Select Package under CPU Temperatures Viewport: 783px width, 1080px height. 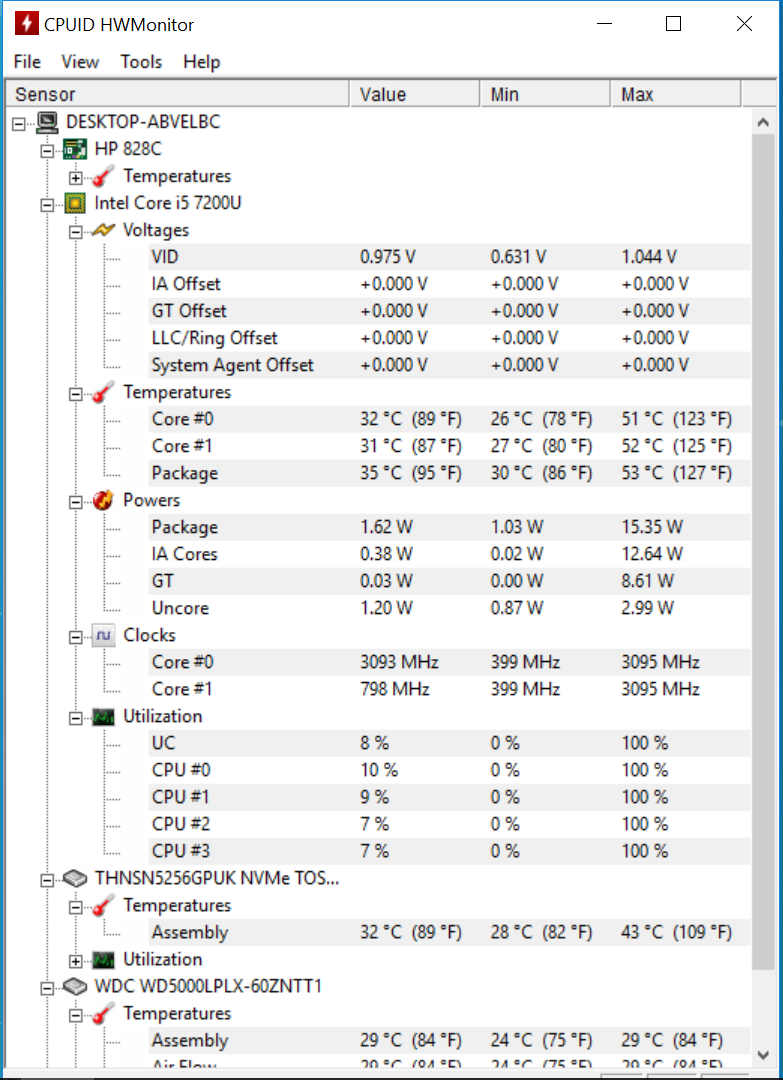click(x=450, y=473)
